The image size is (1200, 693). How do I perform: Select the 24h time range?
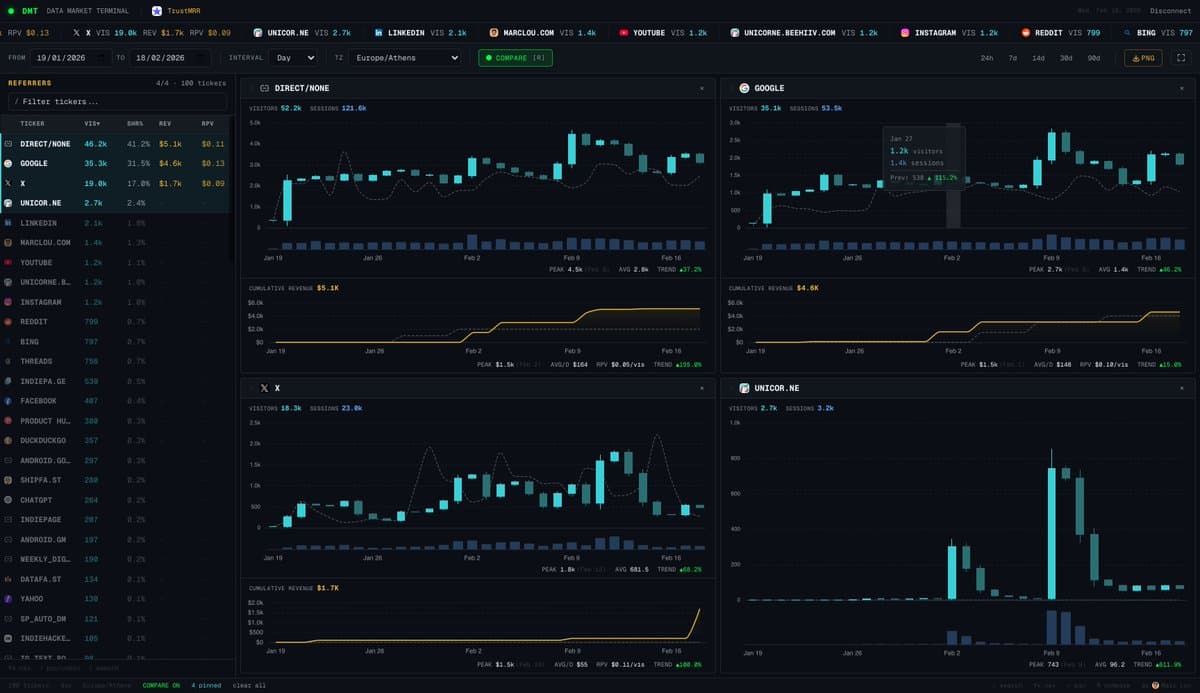[x=987, y=58]
